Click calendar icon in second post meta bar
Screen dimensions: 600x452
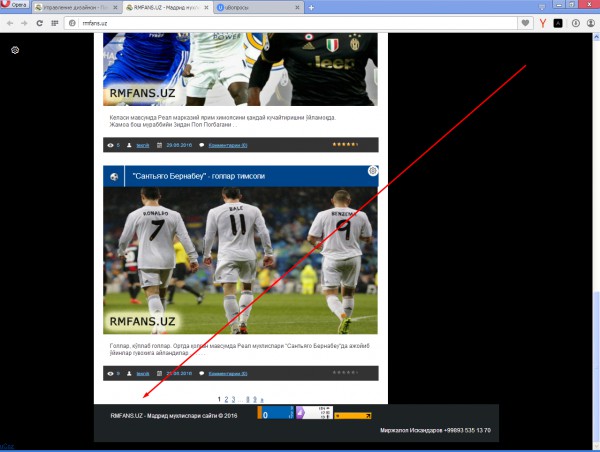[160, 374]
